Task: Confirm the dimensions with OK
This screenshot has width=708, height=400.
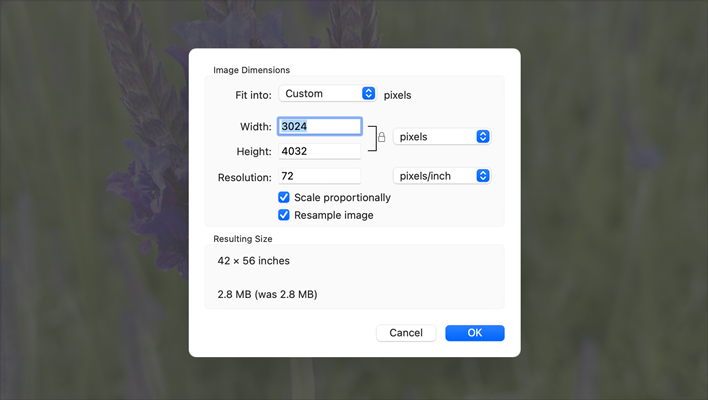Action: click(474, 333)
